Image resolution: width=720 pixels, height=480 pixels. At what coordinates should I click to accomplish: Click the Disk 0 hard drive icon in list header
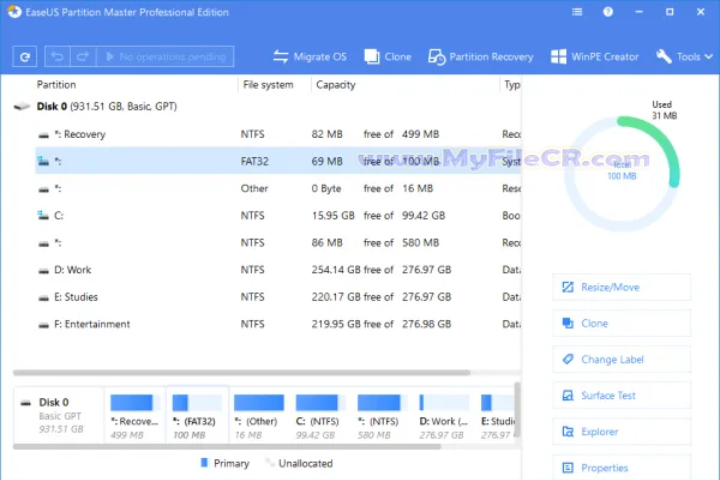point(21,107)
